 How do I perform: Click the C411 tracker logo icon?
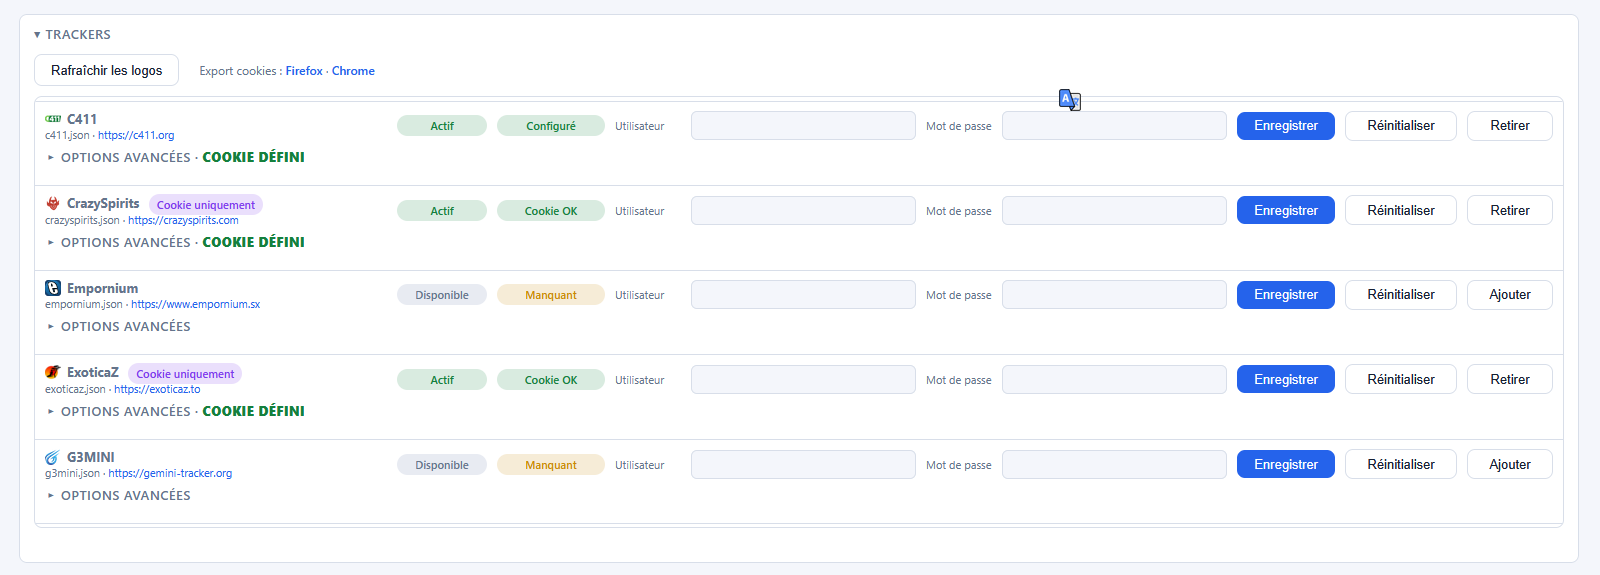[53, 119]
